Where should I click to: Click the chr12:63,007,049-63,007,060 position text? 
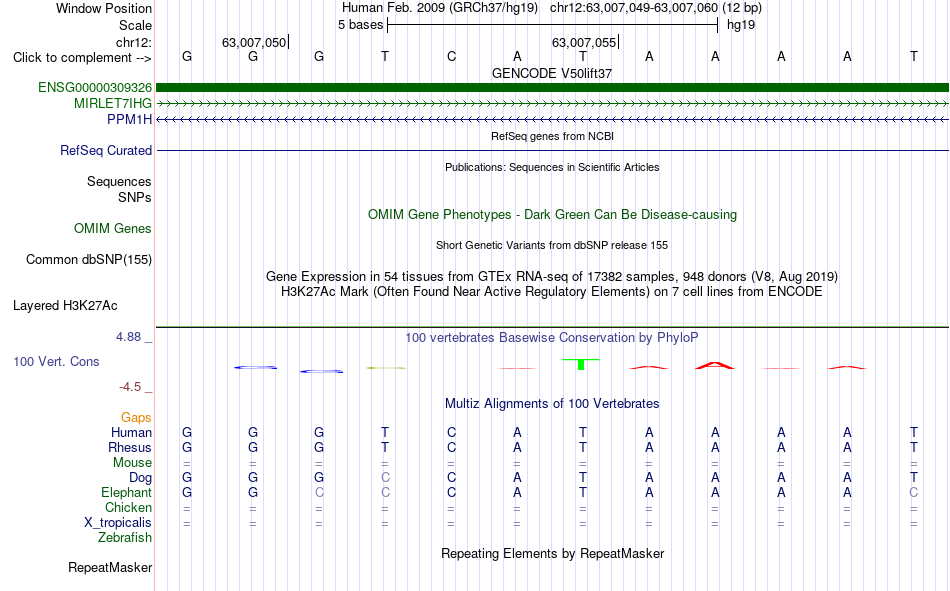(634, 8)
